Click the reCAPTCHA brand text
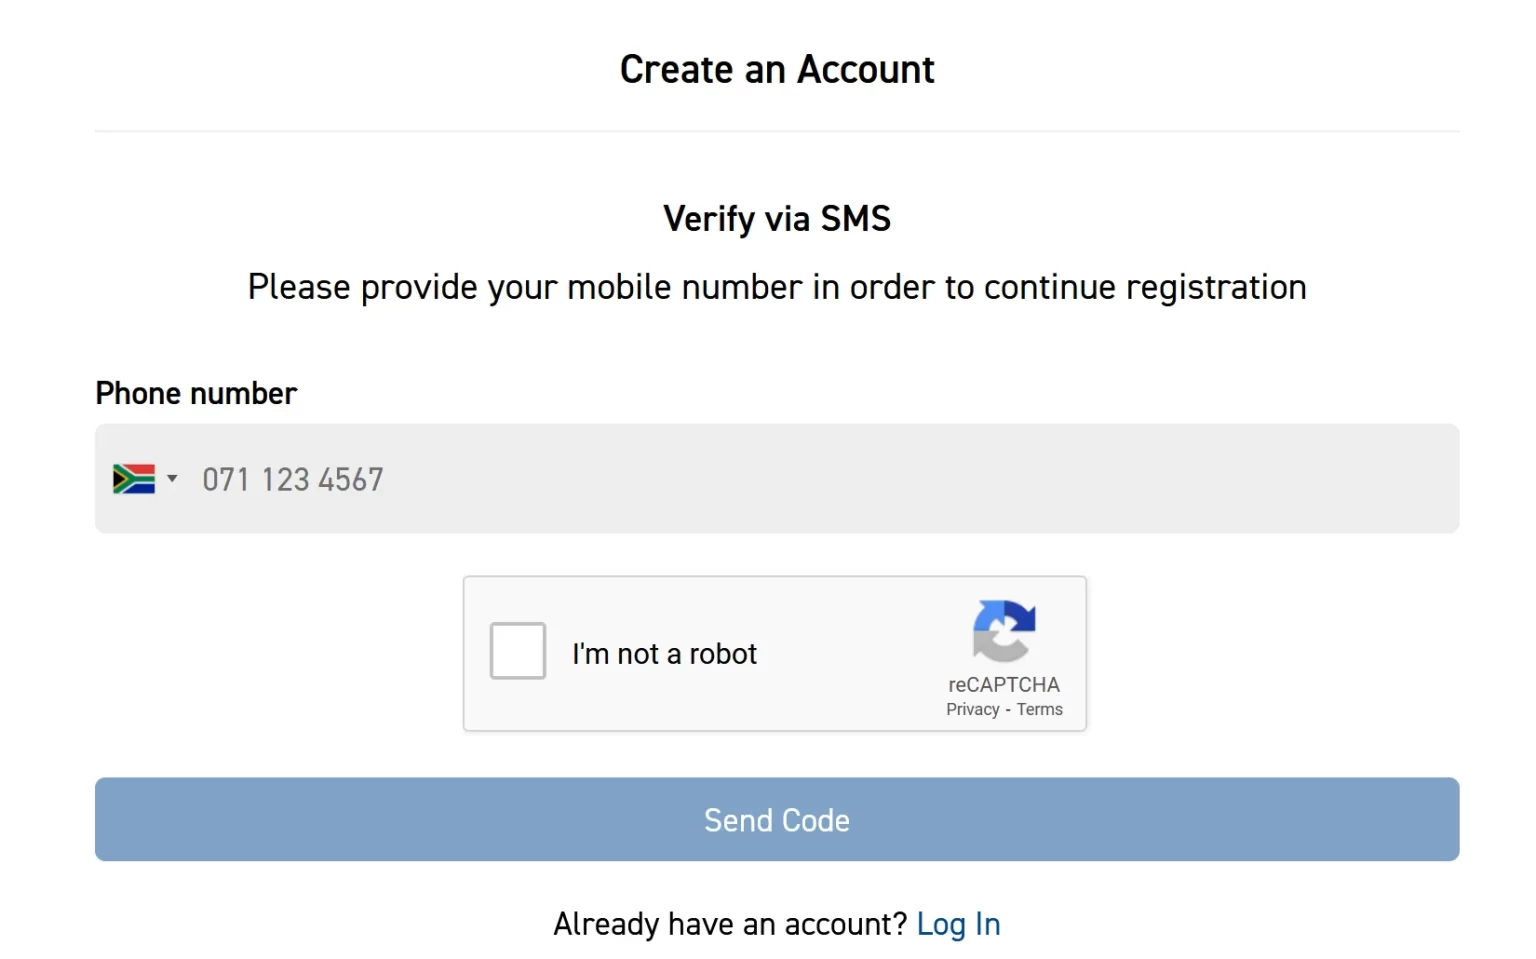1536x959 pixels. coord(1004,685)
